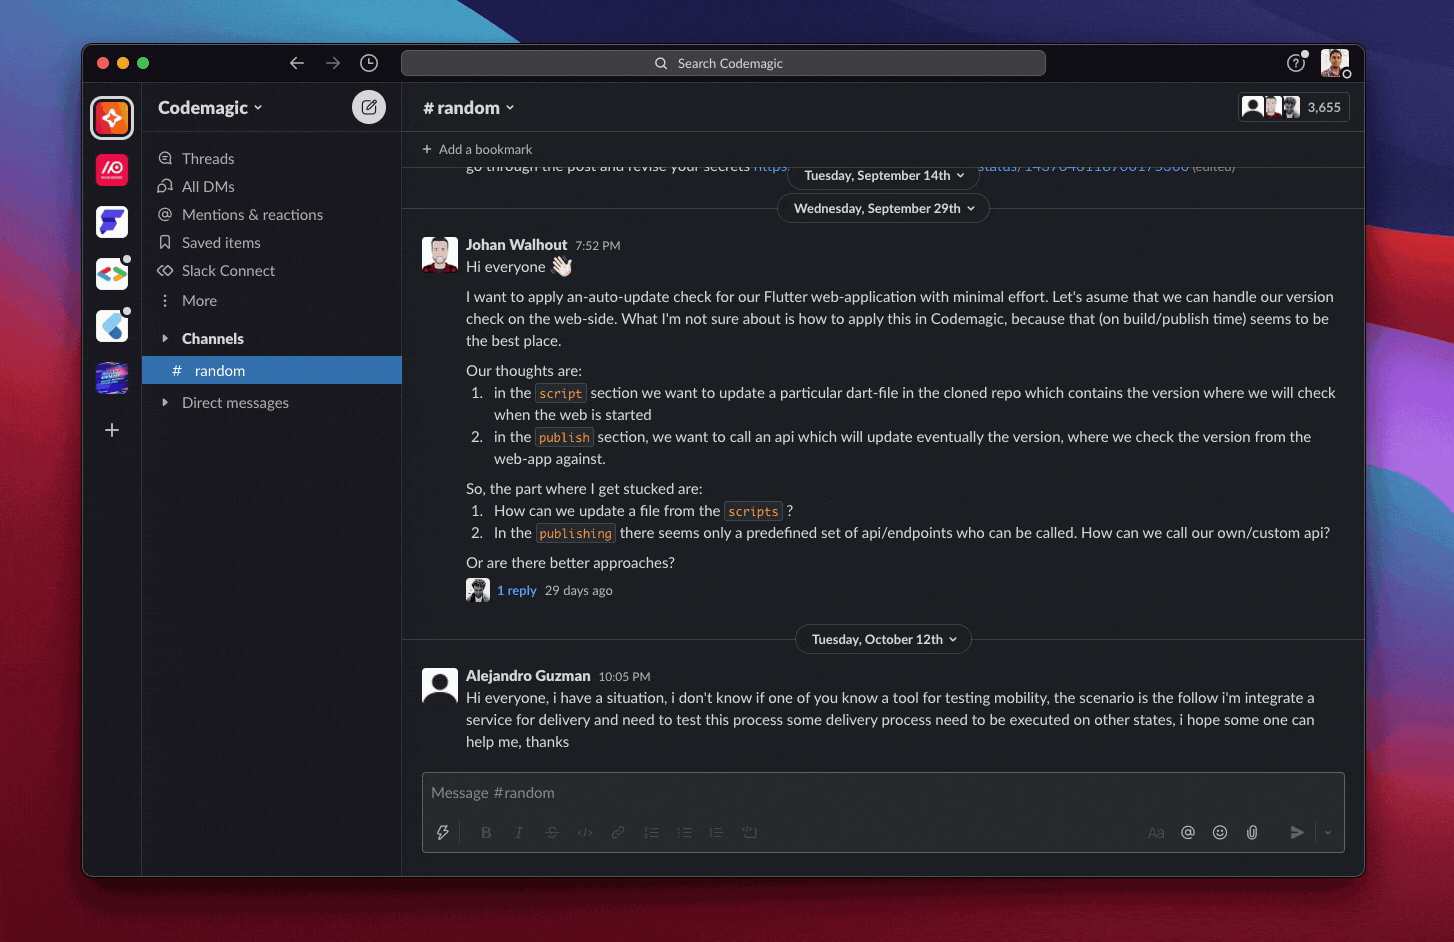Expand the Direct messages section triangle
Image resolution: width=1454 pixels, height=942 pixels.
[165, 403]
